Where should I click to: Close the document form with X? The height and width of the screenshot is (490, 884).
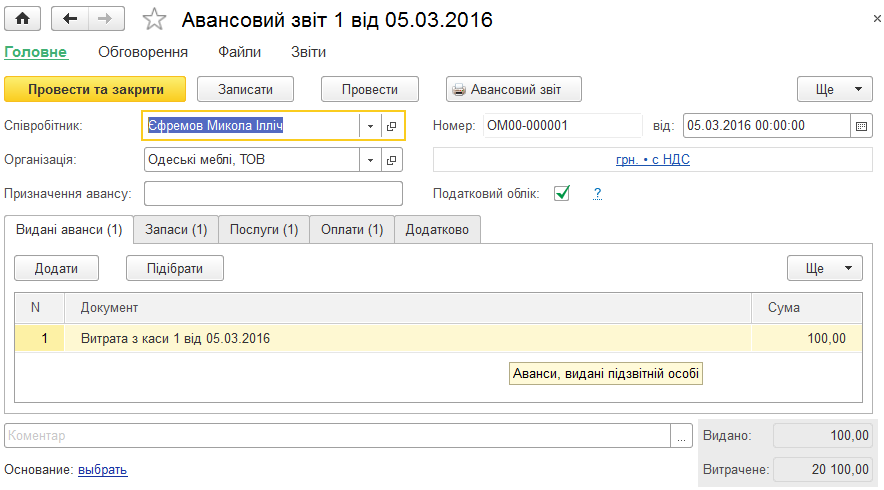877,19
